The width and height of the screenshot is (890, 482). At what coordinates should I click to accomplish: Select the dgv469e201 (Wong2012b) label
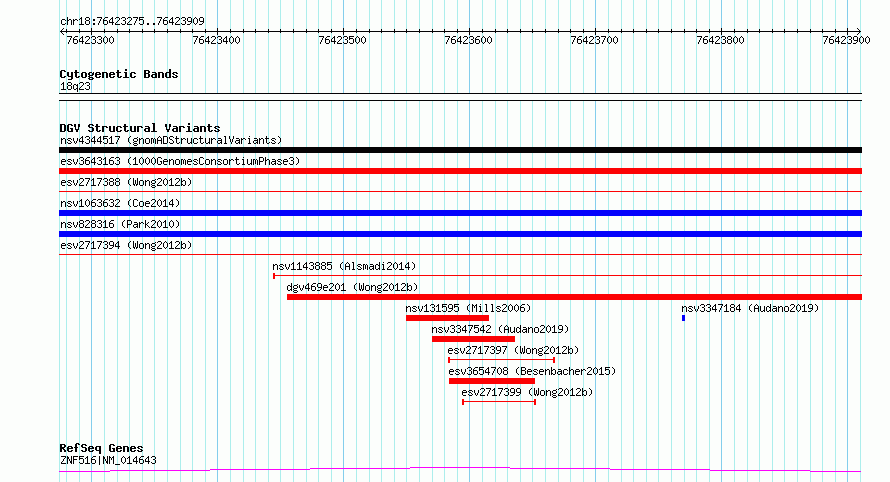[352, 287]
